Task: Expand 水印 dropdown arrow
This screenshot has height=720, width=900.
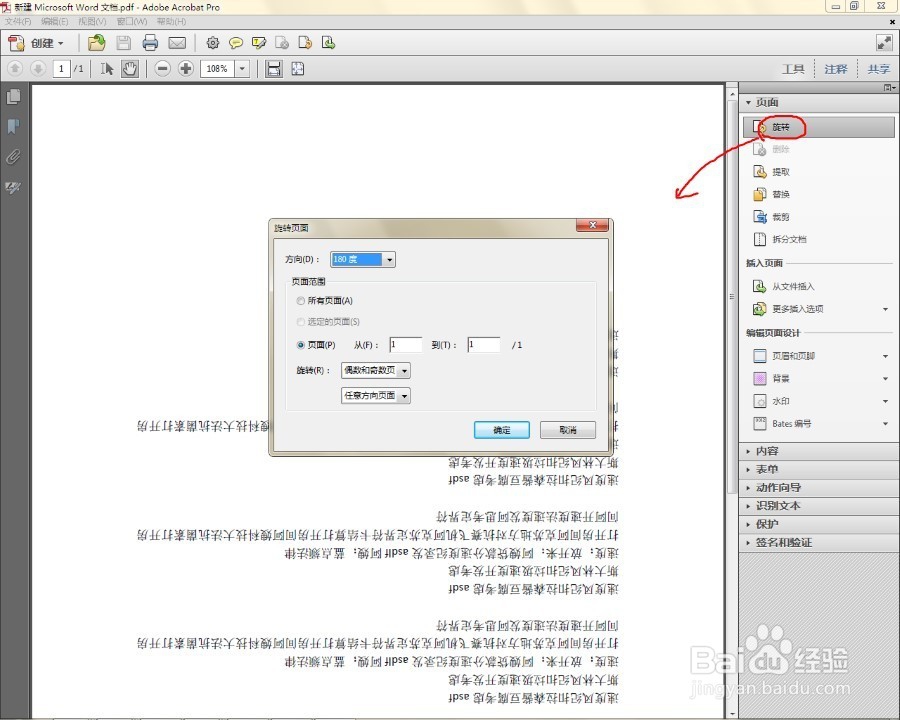Action: [886, 401]
